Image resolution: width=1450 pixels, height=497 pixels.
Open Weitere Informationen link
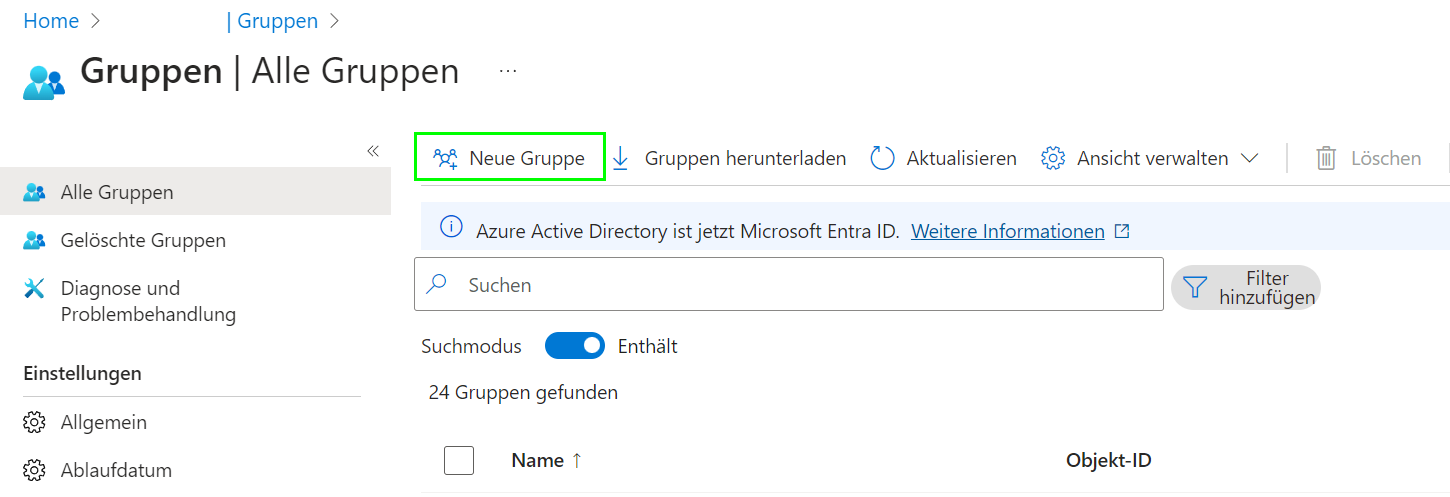[1008, 231]
